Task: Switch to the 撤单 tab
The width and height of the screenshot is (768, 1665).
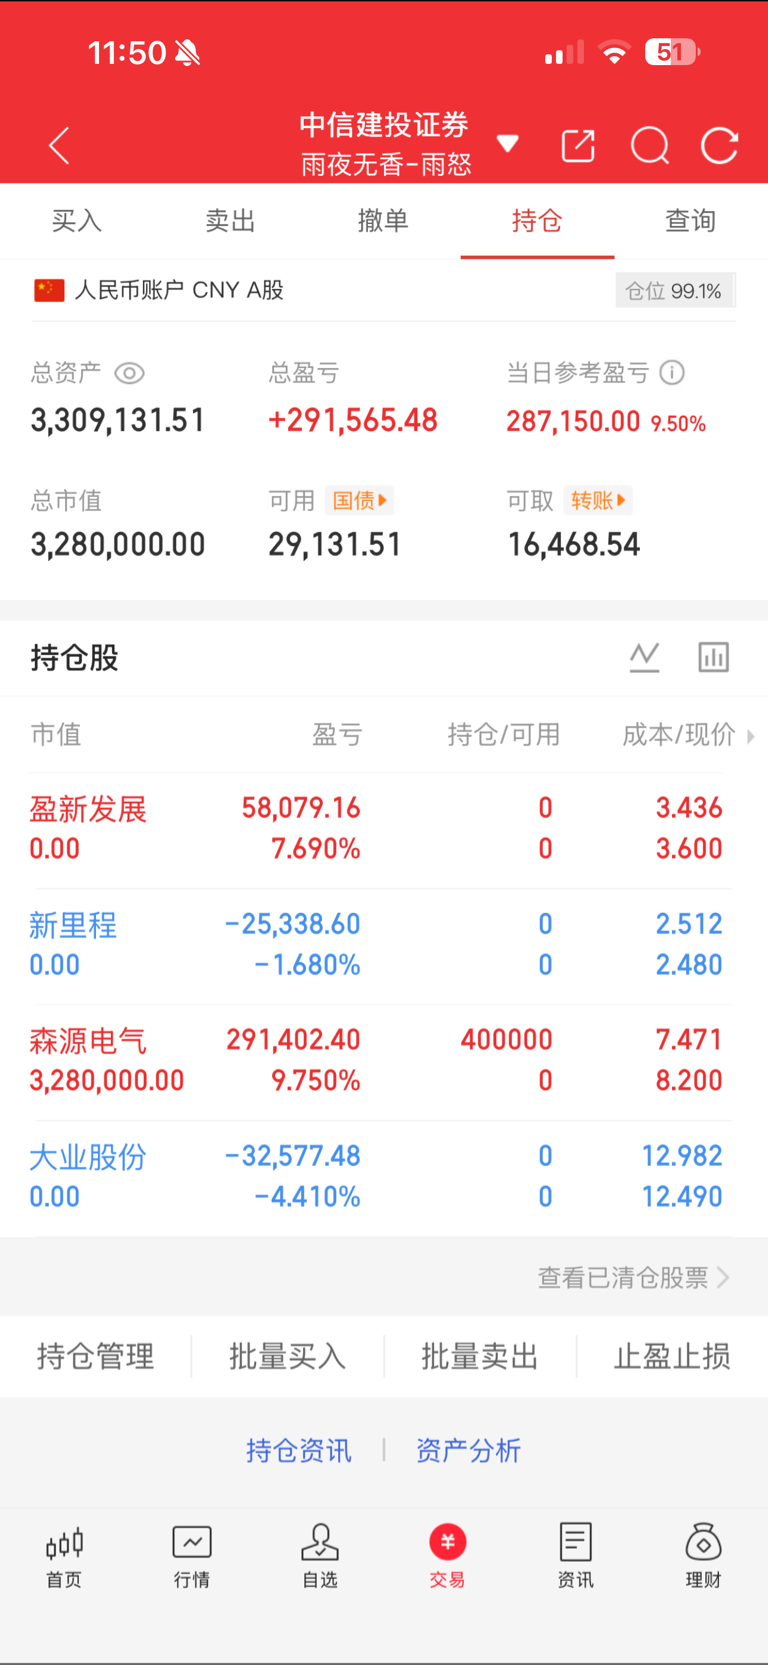Action: click(383, 221)
